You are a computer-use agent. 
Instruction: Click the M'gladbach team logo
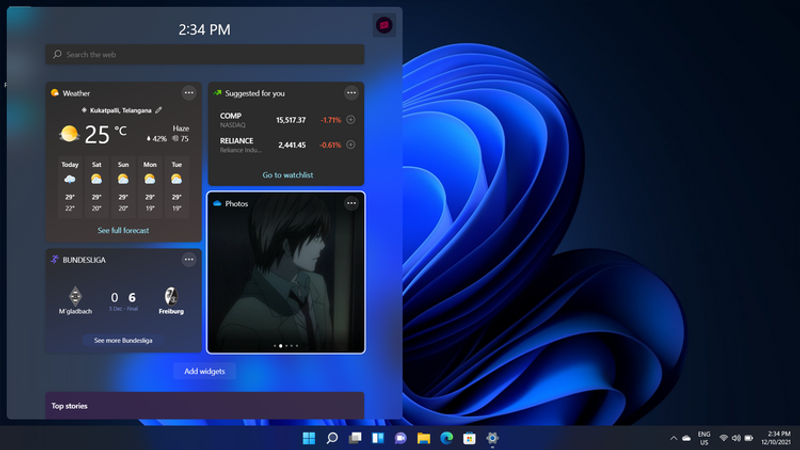75,296
